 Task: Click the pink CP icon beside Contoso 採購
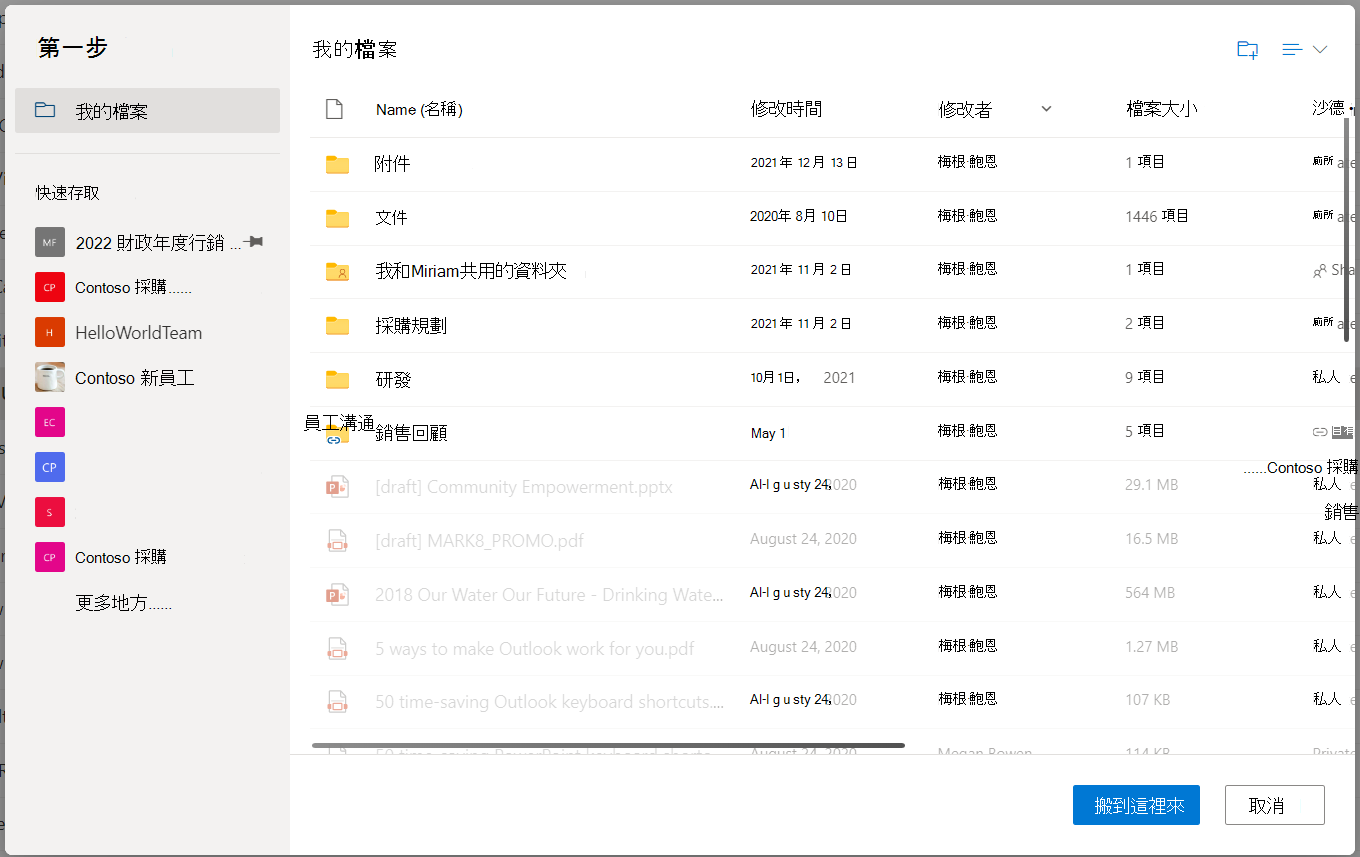tap(49, 557)
